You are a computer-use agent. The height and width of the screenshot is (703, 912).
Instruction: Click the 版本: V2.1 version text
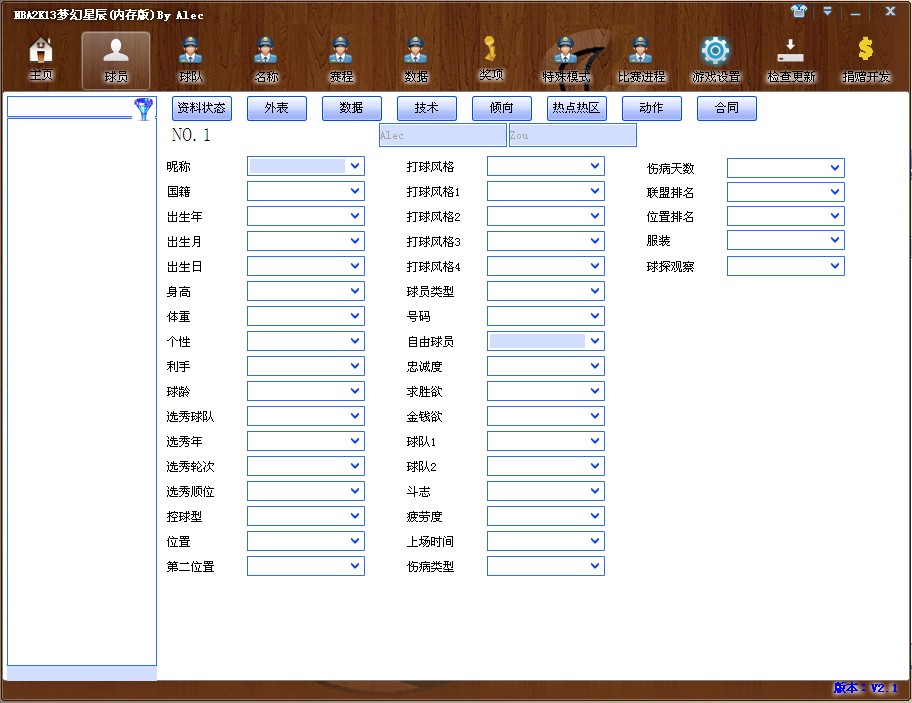(x=865, y=688)
